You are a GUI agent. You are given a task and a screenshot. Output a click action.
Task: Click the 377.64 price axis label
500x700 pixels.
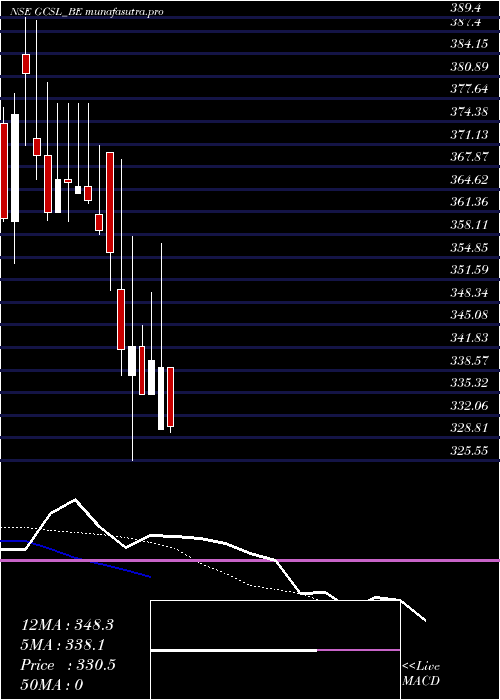point(468,89)
